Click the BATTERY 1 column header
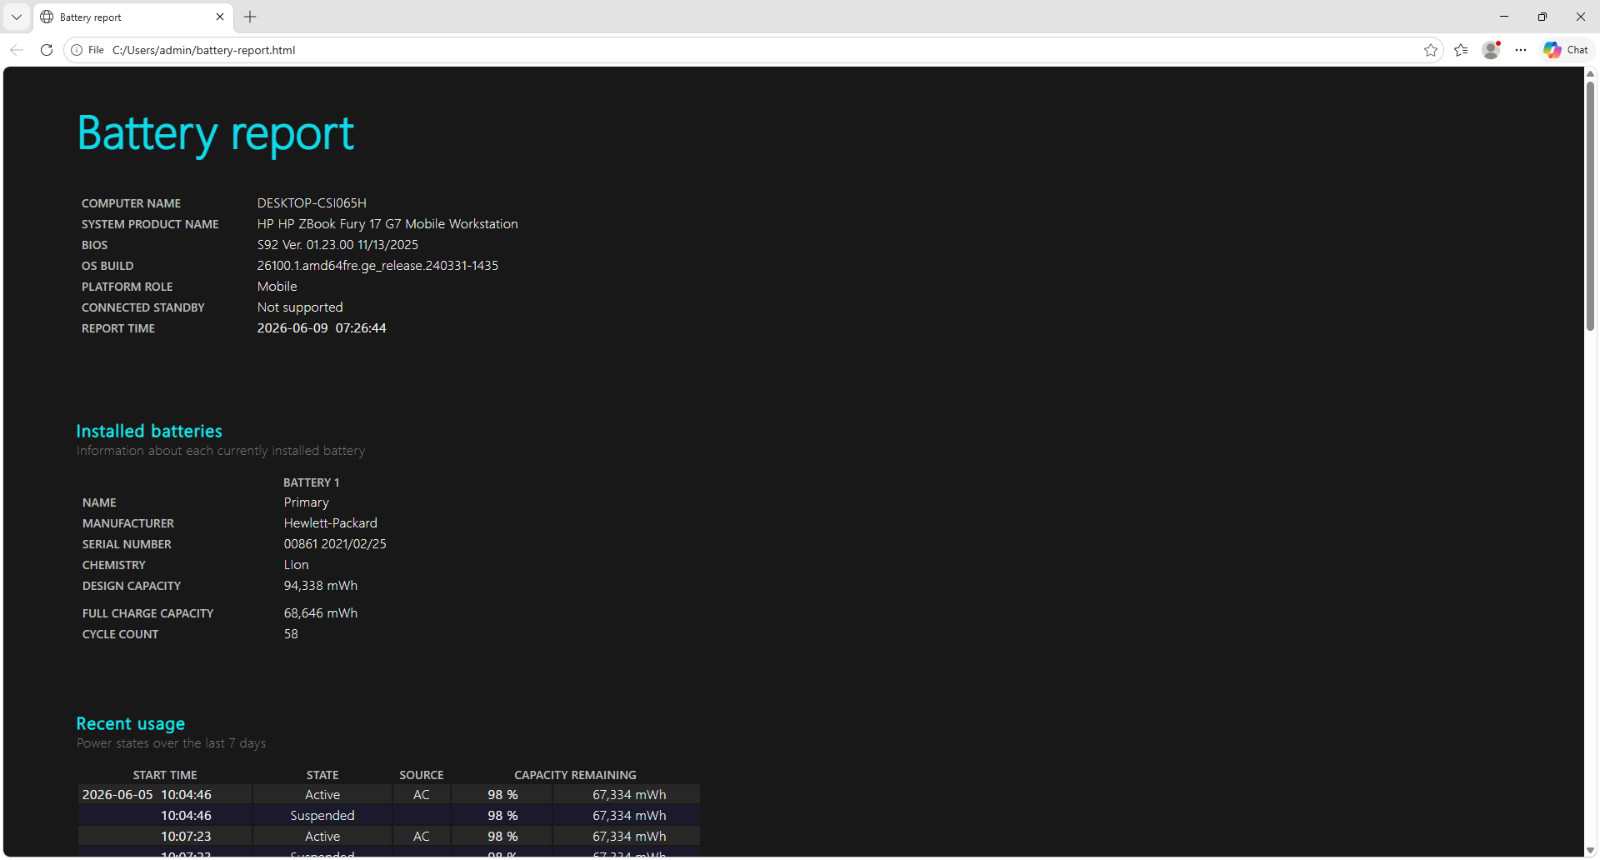The image size is (1600, 860). click(x=311, y=483)
